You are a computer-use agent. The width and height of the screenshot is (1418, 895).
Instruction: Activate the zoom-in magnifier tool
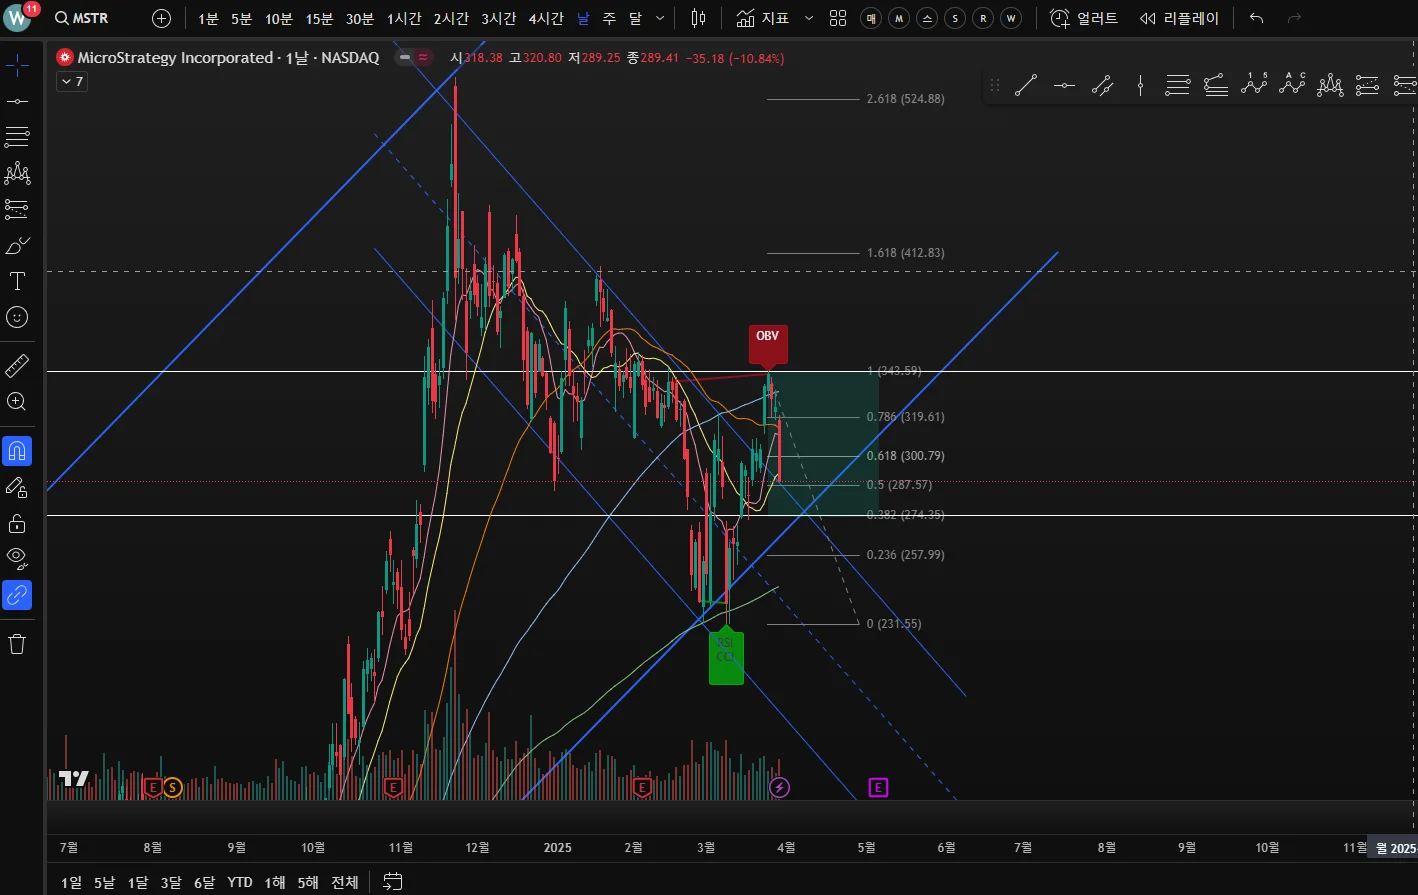point(17,402)
